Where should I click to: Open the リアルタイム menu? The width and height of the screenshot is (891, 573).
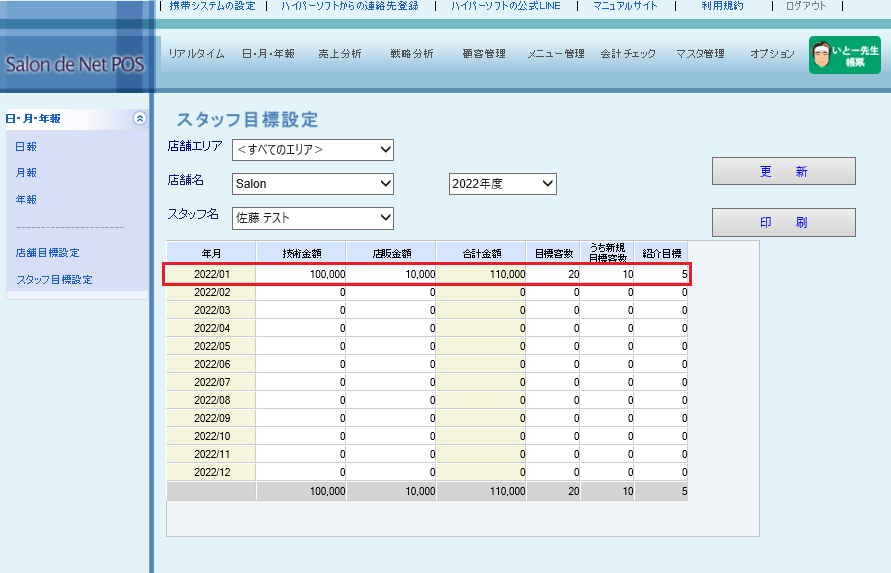196,54
